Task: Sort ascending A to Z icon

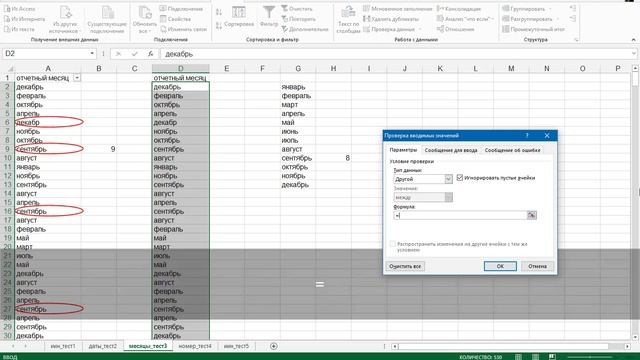Action: 219,12
